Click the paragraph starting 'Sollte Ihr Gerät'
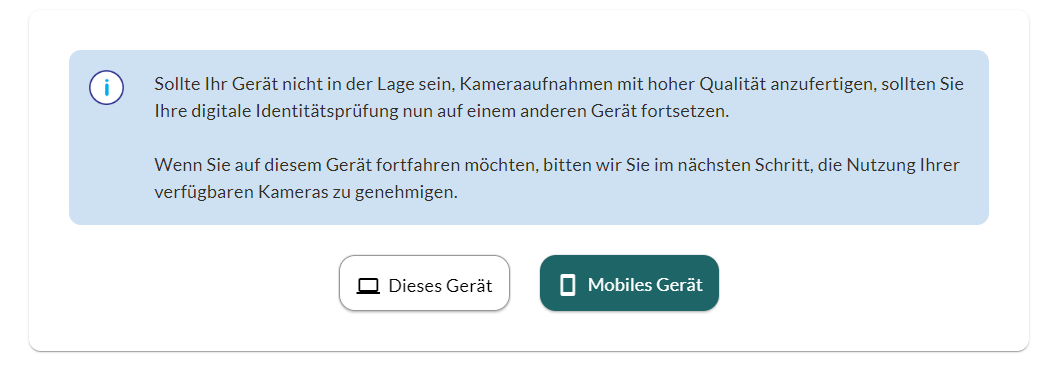The width and height of the screenshot is (1049, 370). click(x=559, y=98)
